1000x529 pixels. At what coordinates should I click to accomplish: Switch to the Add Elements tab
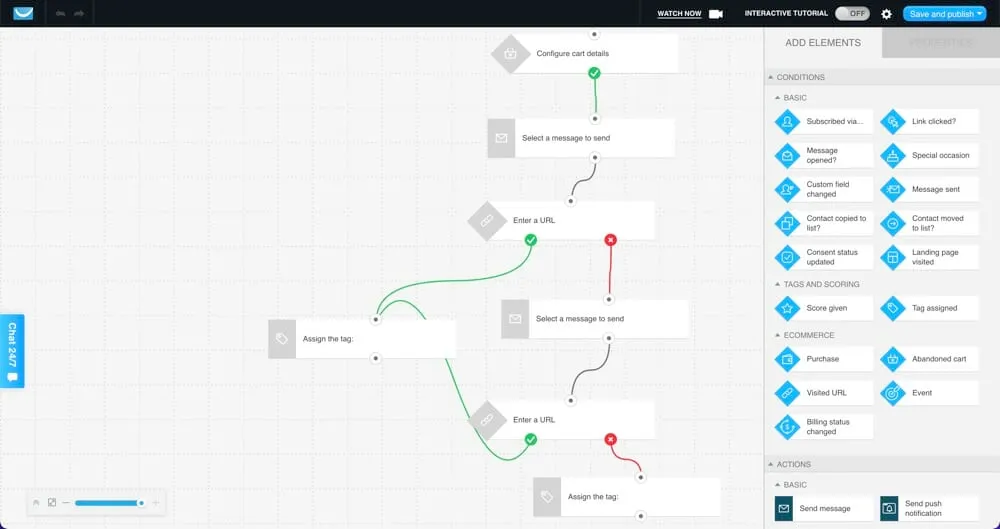pyautogui.click(x=822, y=43)
